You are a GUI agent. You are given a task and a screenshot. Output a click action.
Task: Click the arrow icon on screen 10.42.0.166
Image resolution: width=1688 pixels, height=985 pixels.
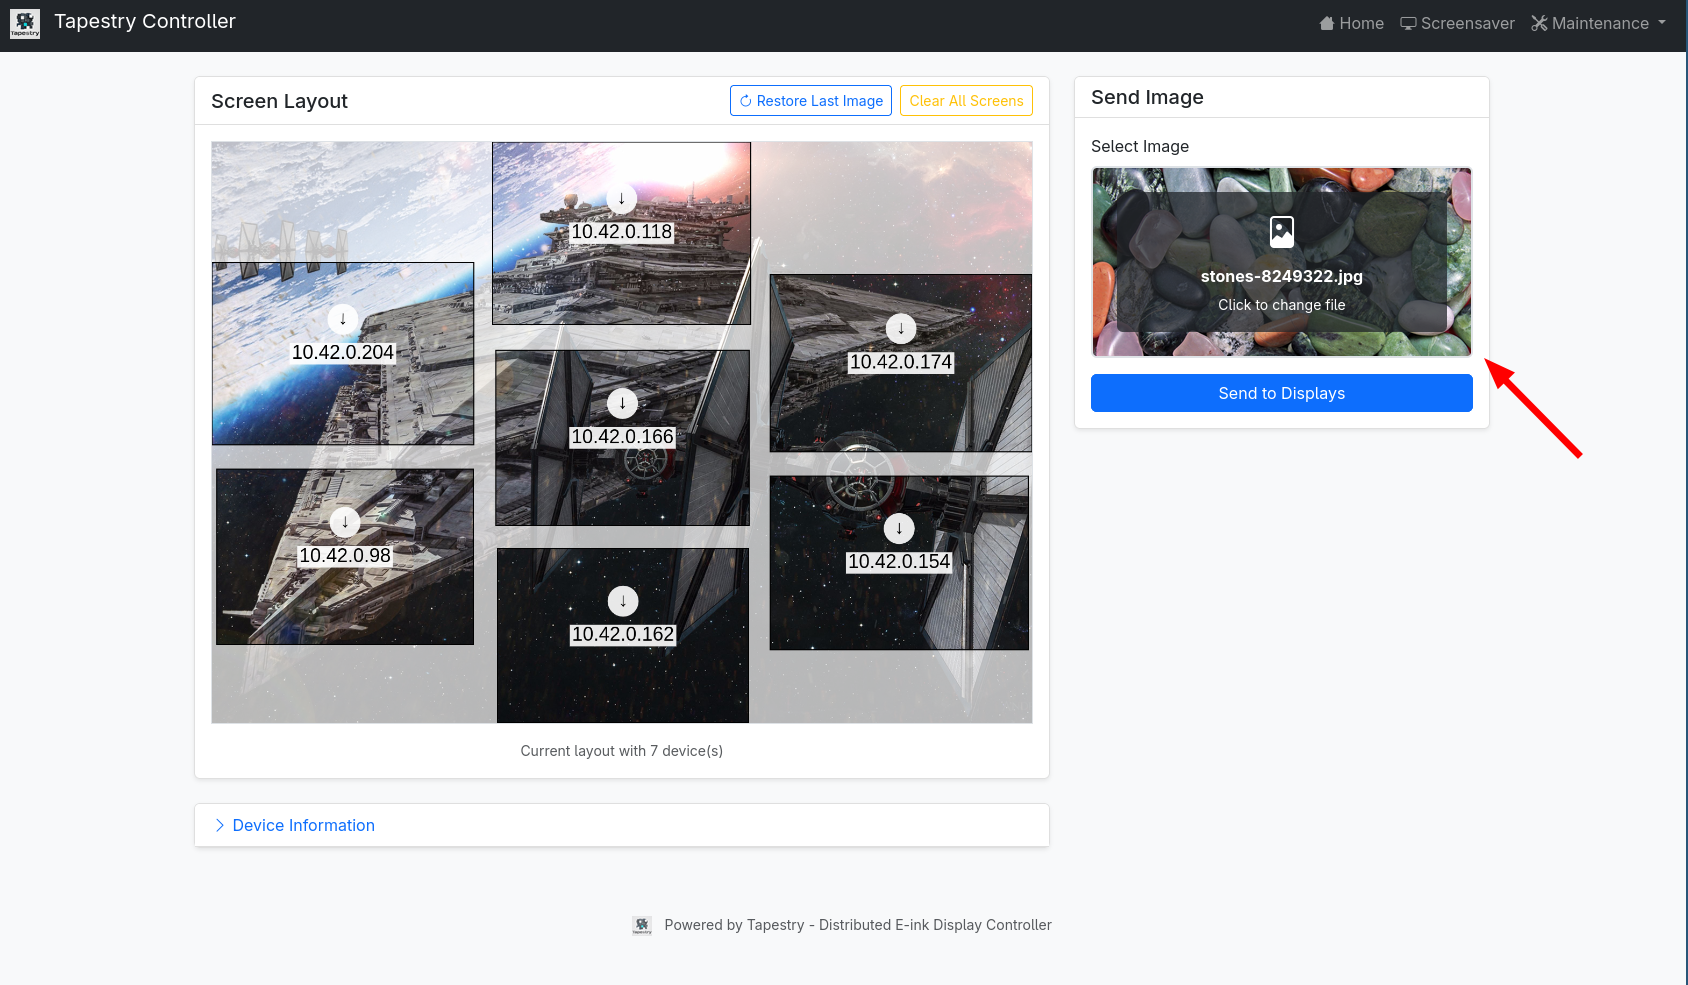coord(622,404)
